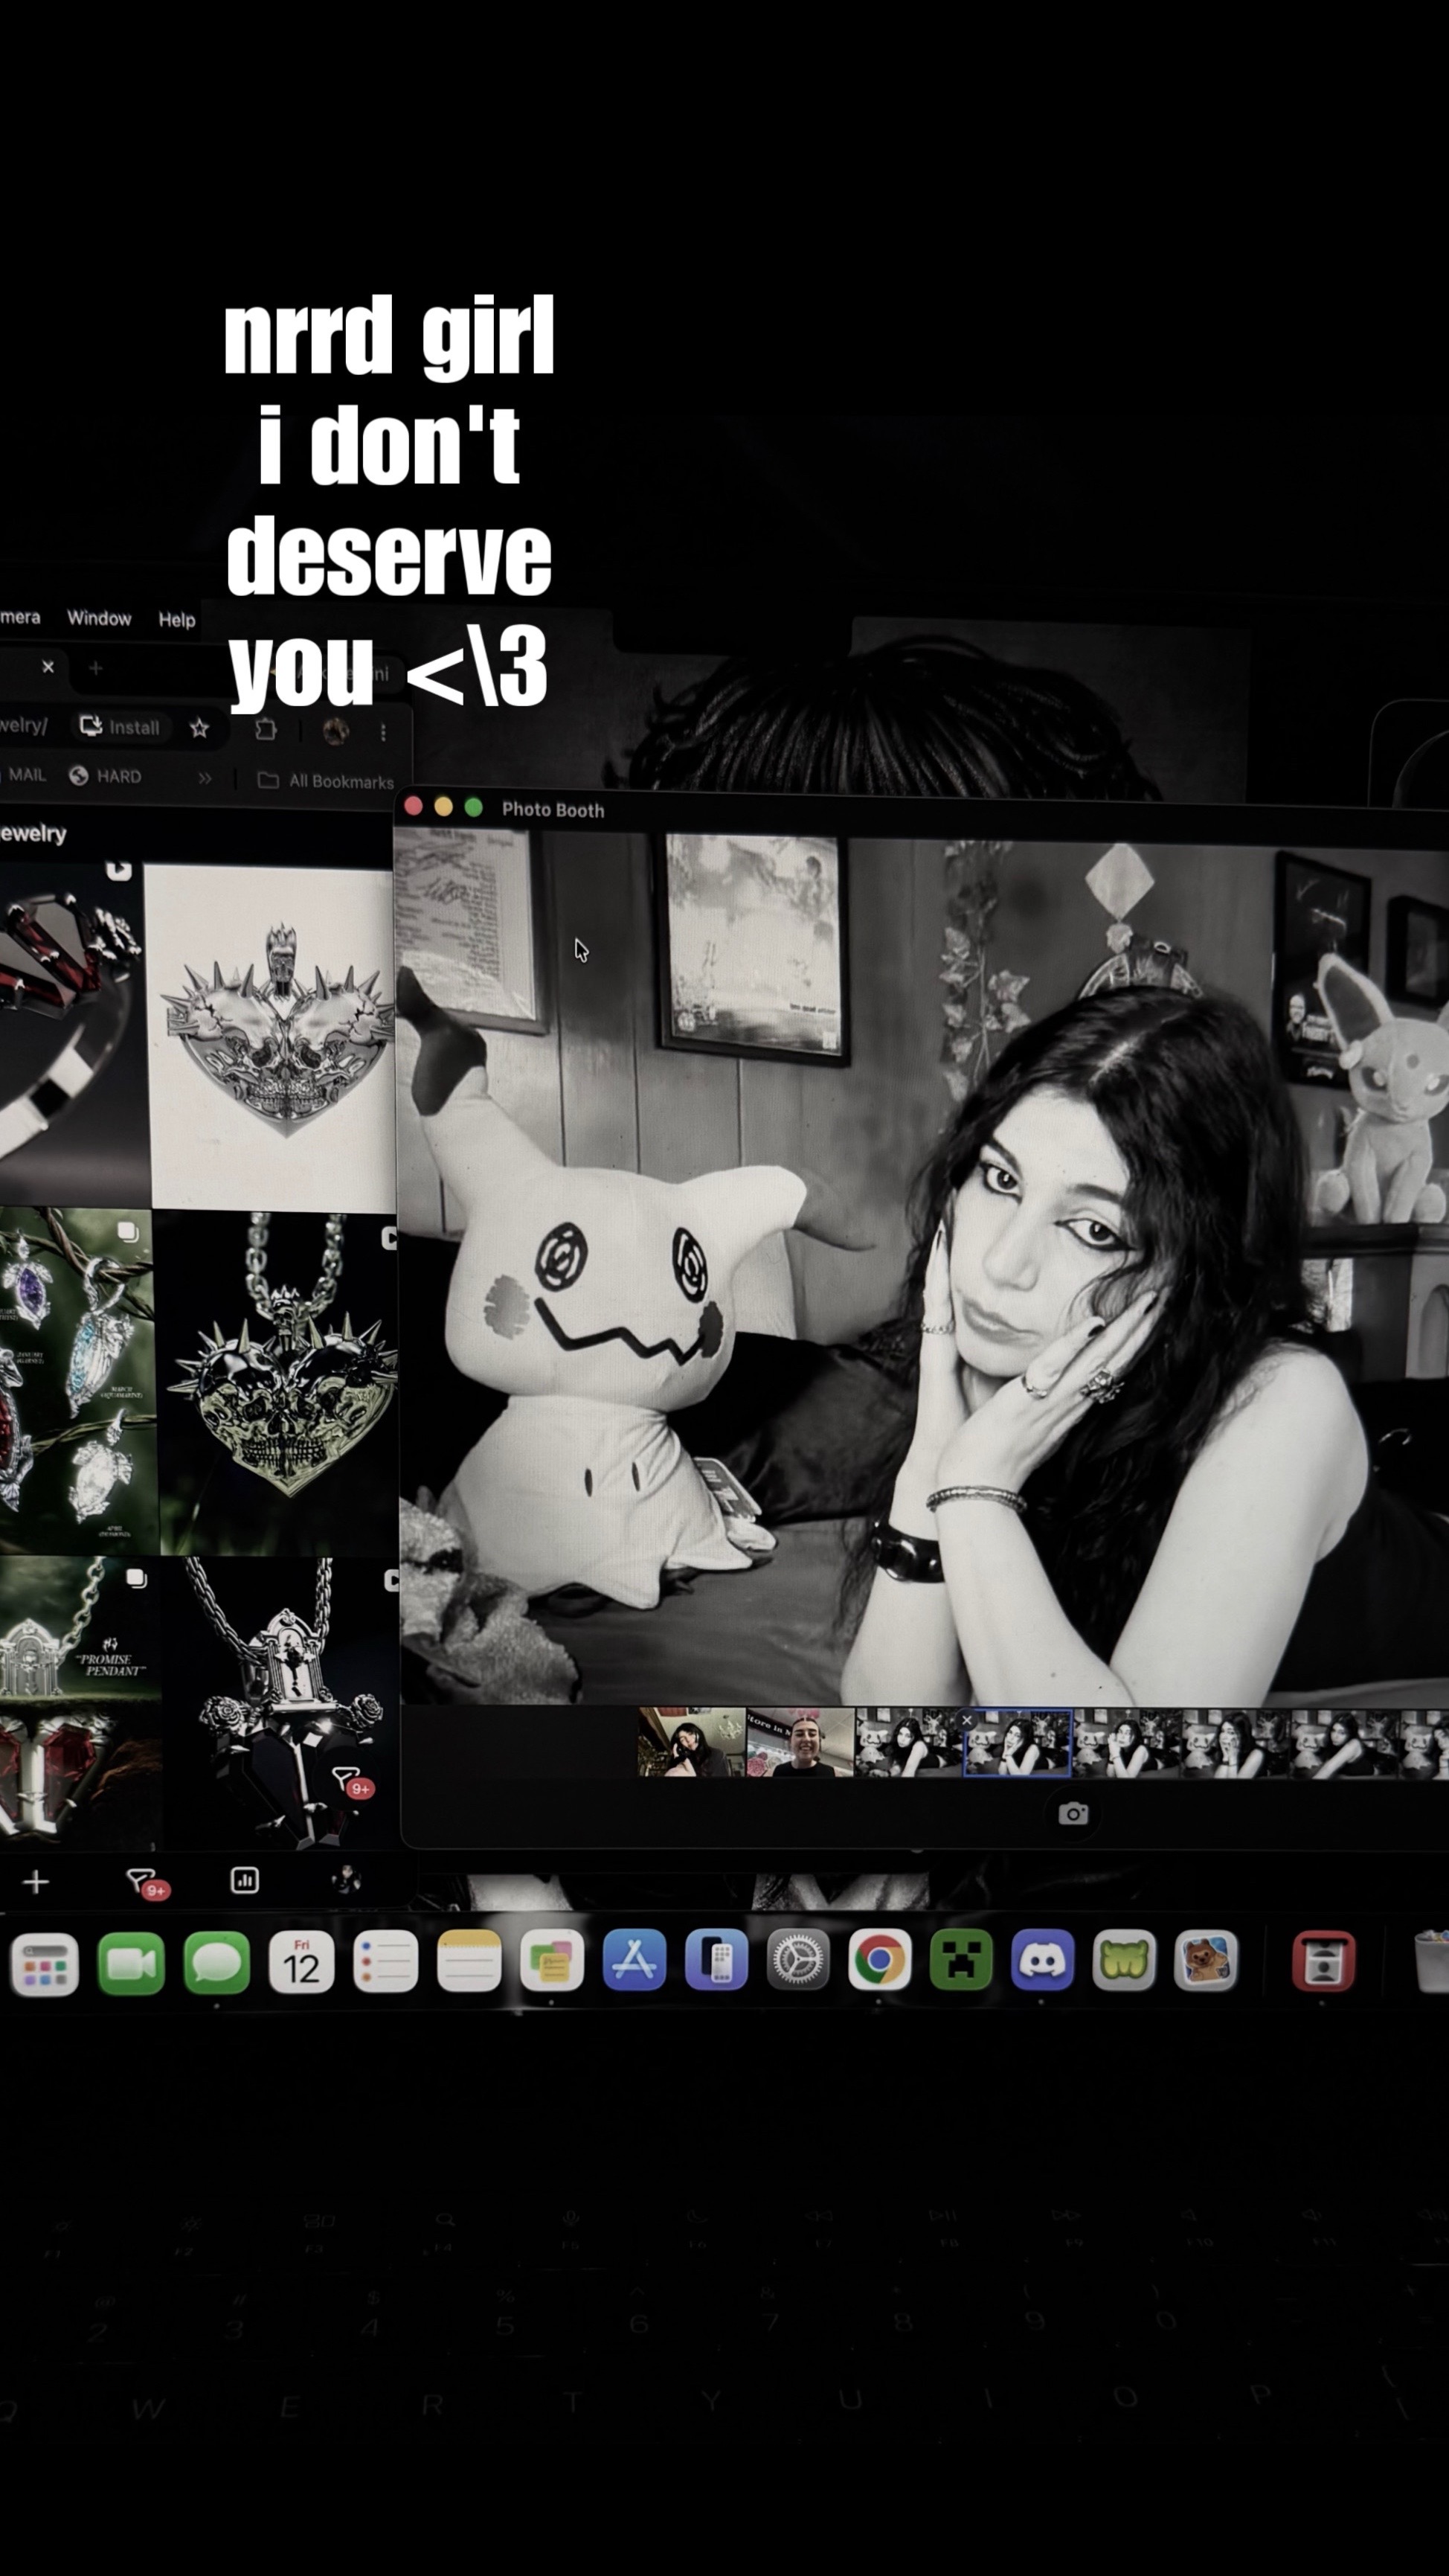Switch to Photo Booth in the Dock
The width and height of the screenshot is (1449, 2576).
click(1323, 1961)
